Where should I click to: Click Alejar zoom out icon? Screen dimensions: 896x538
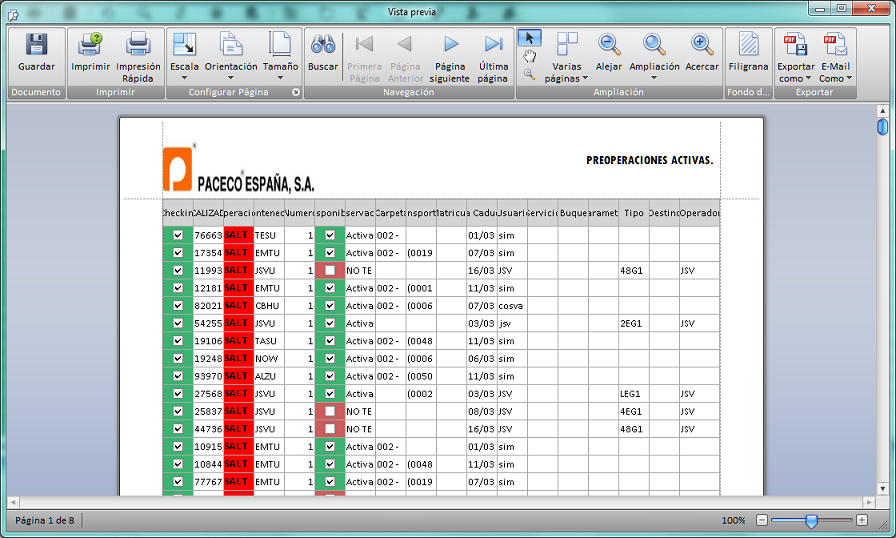point(609,45)
